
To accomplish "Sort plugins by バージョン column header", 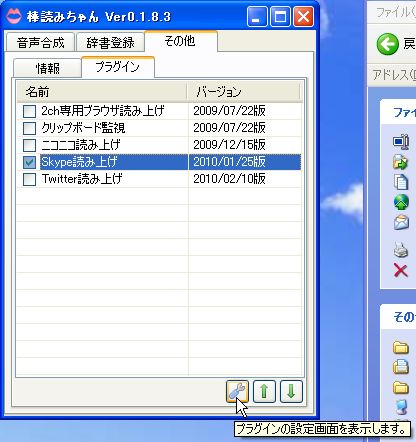I will point(243,92).
